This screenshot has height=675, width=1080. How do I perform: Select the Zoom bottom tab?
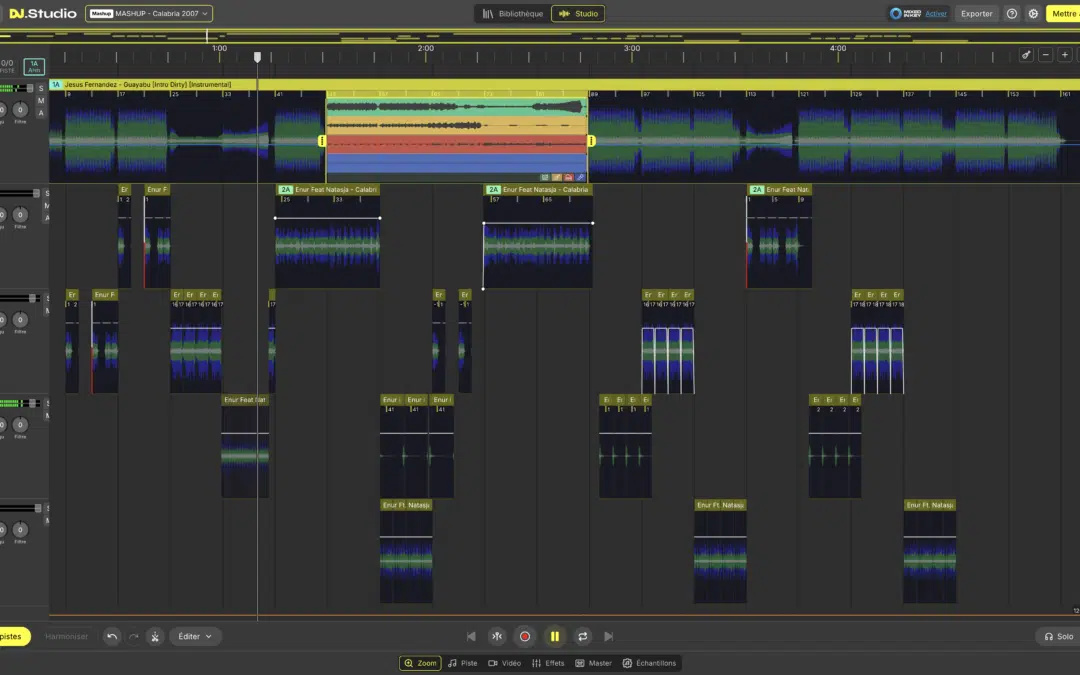(x=420, y=663)
